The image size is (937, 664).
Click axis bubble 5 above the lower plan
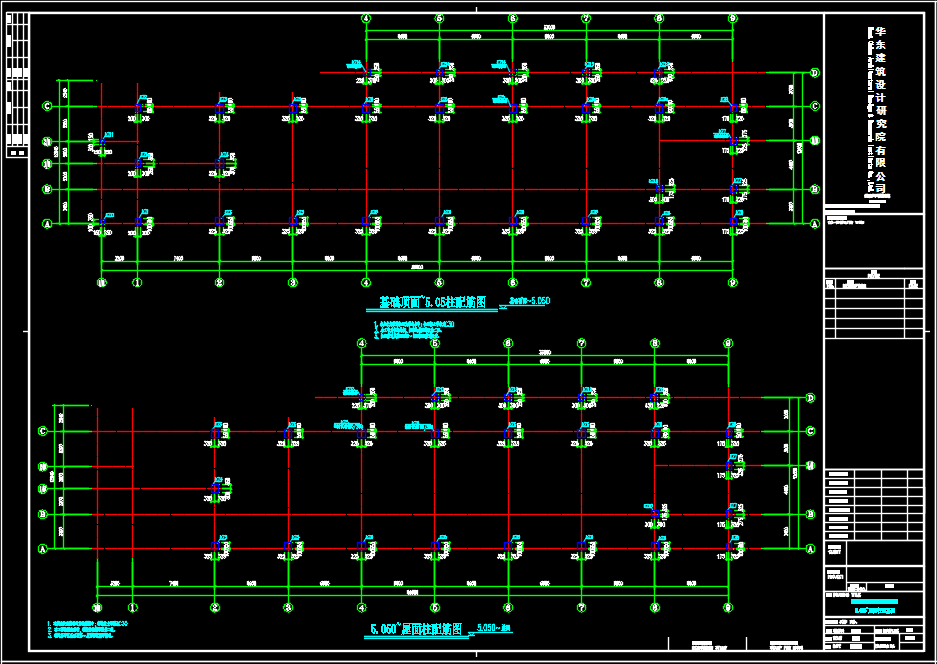pos(435,343)
